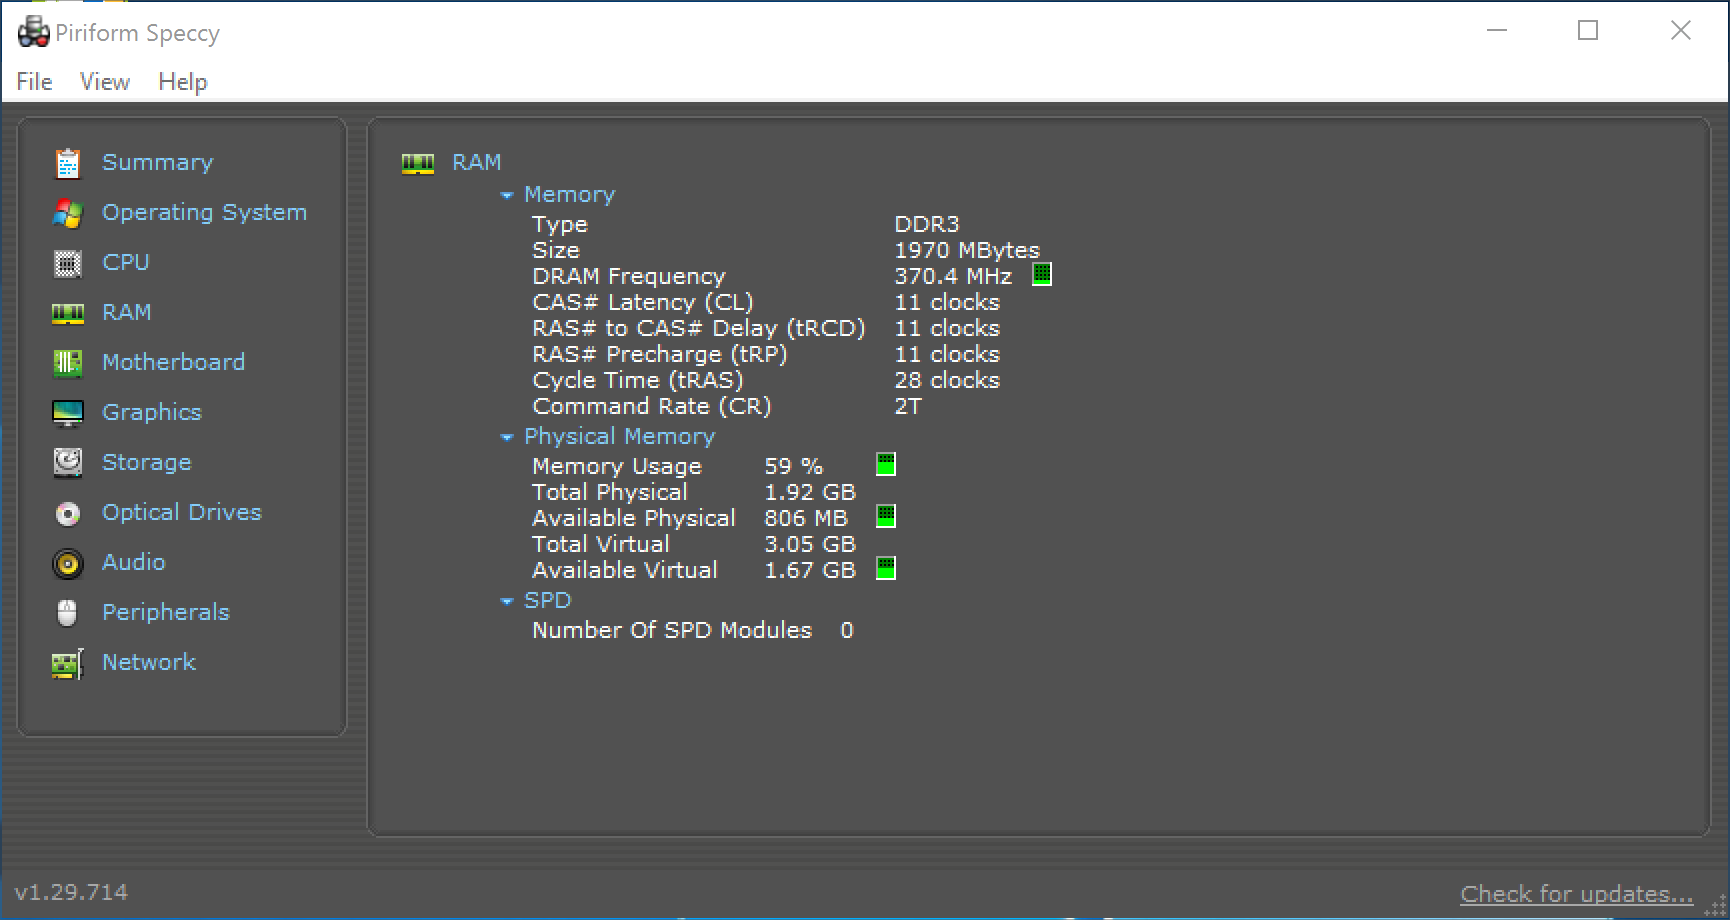
Task: Collapse the Physical Memory section
Action: coord(507,437)
